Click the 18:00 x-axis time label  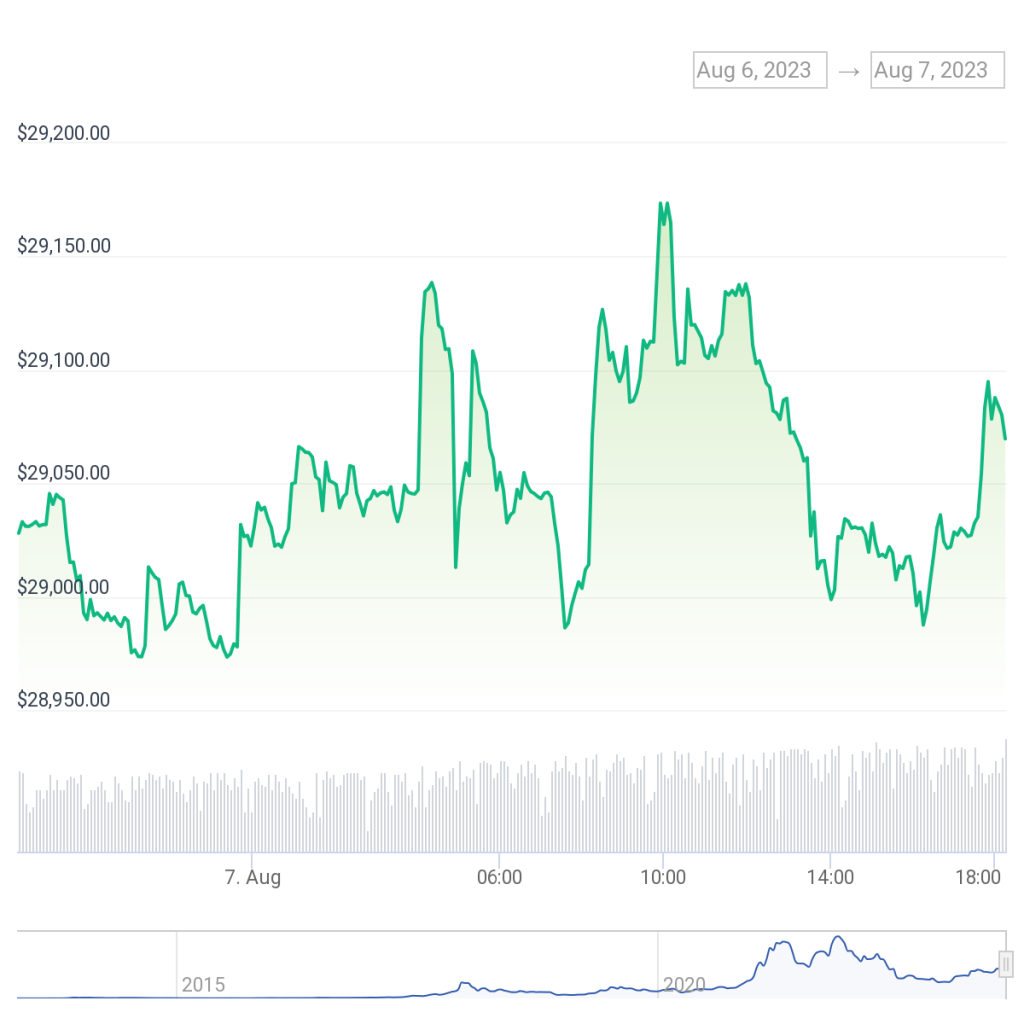(x=979, y=878)
